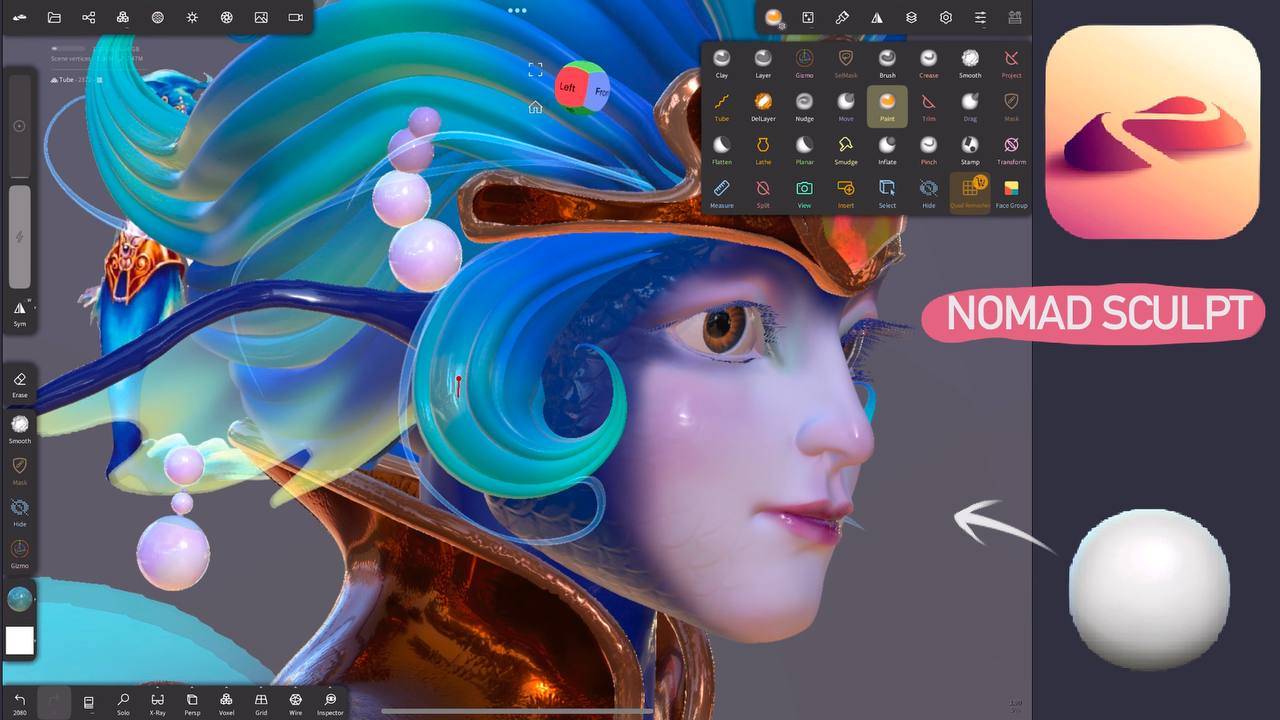Choose the Insert primitive tool
The height and width of the screenshot is (720, 1280).
846,193
